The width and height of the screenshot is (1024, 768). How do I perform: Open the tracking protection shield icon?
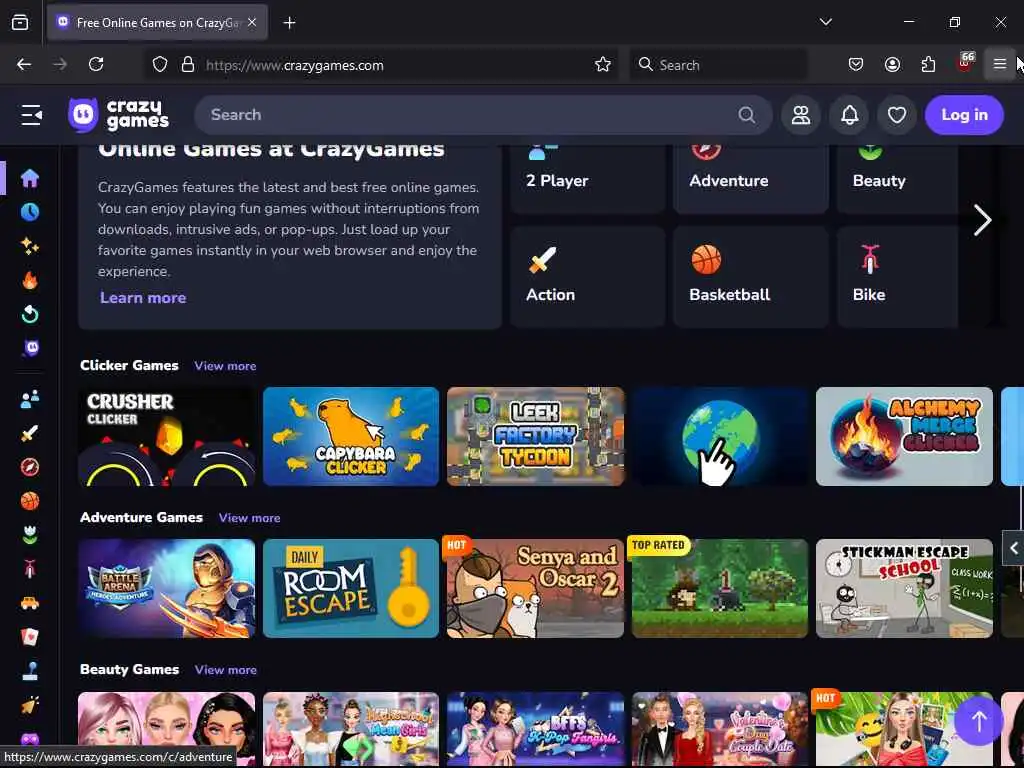click(x=160, y=65)
